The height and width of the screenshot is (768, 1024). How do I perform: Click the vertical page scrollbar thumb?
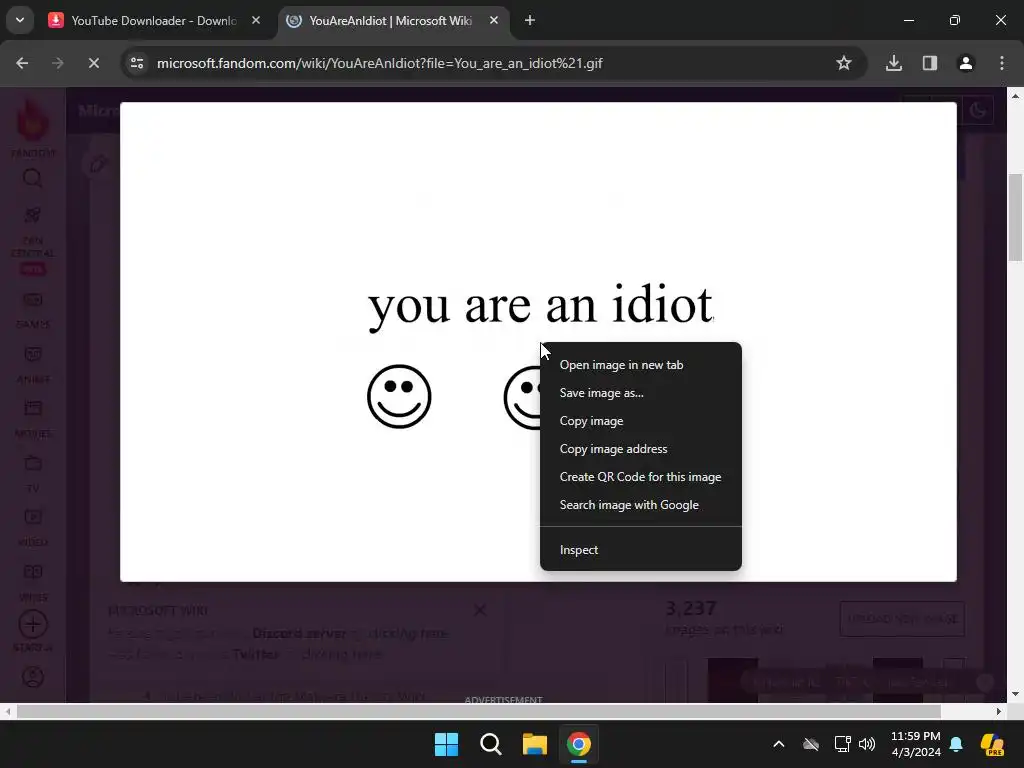(1016, 217)
